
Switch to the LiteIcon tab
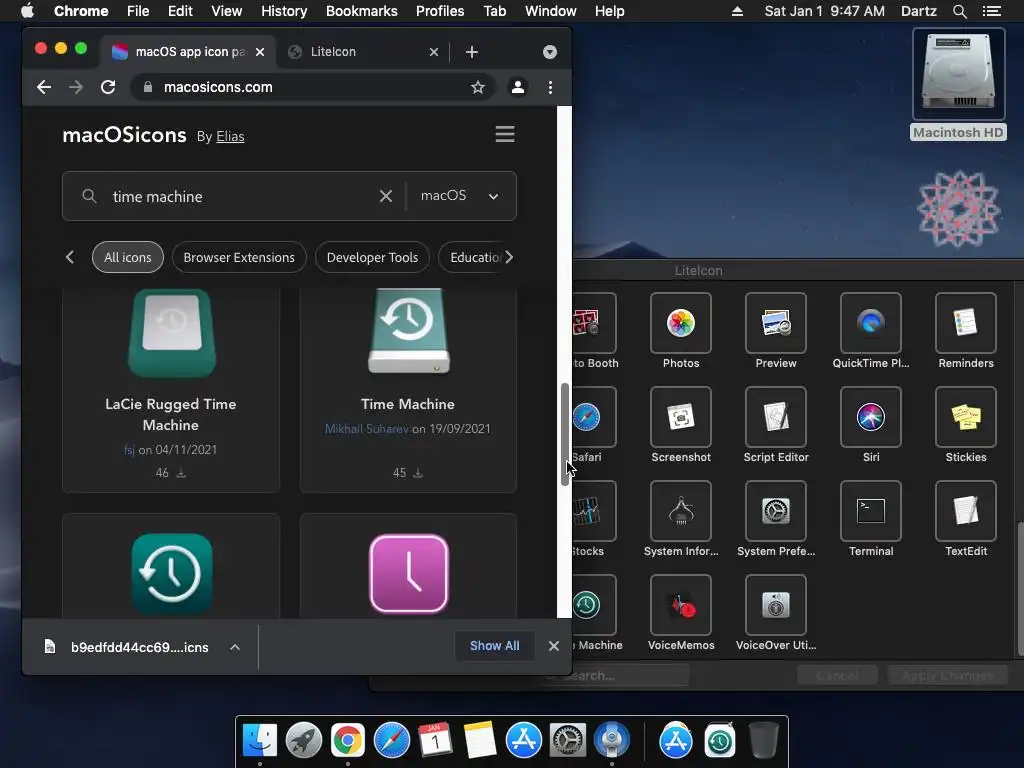click(x=363, y=52)
